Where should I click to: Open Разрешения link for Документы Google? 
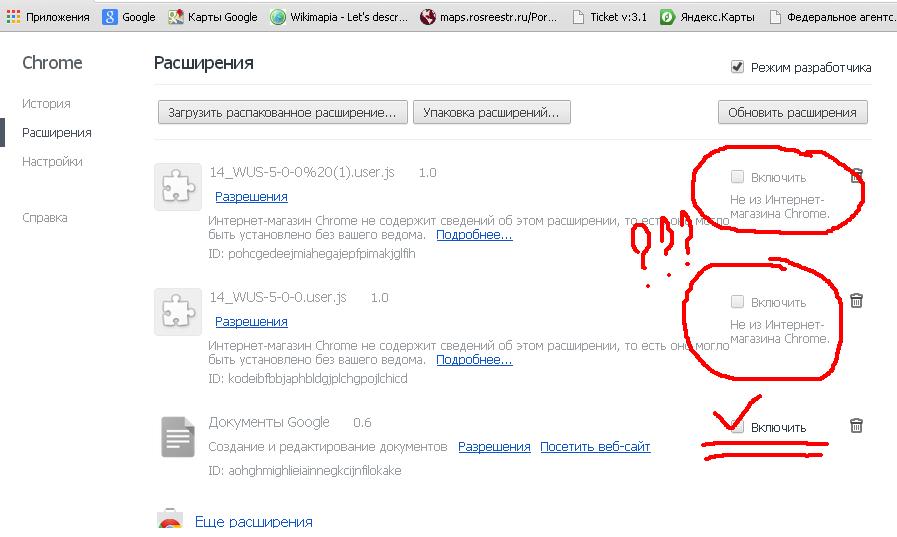[494, 447]
